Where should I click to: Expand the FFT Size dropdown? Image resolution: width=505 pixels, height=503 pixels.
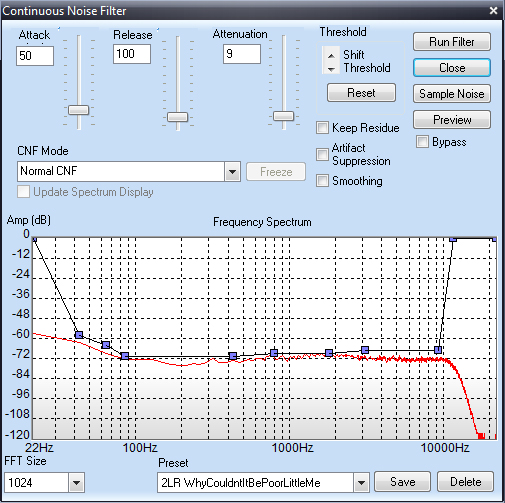coord(76,482)
